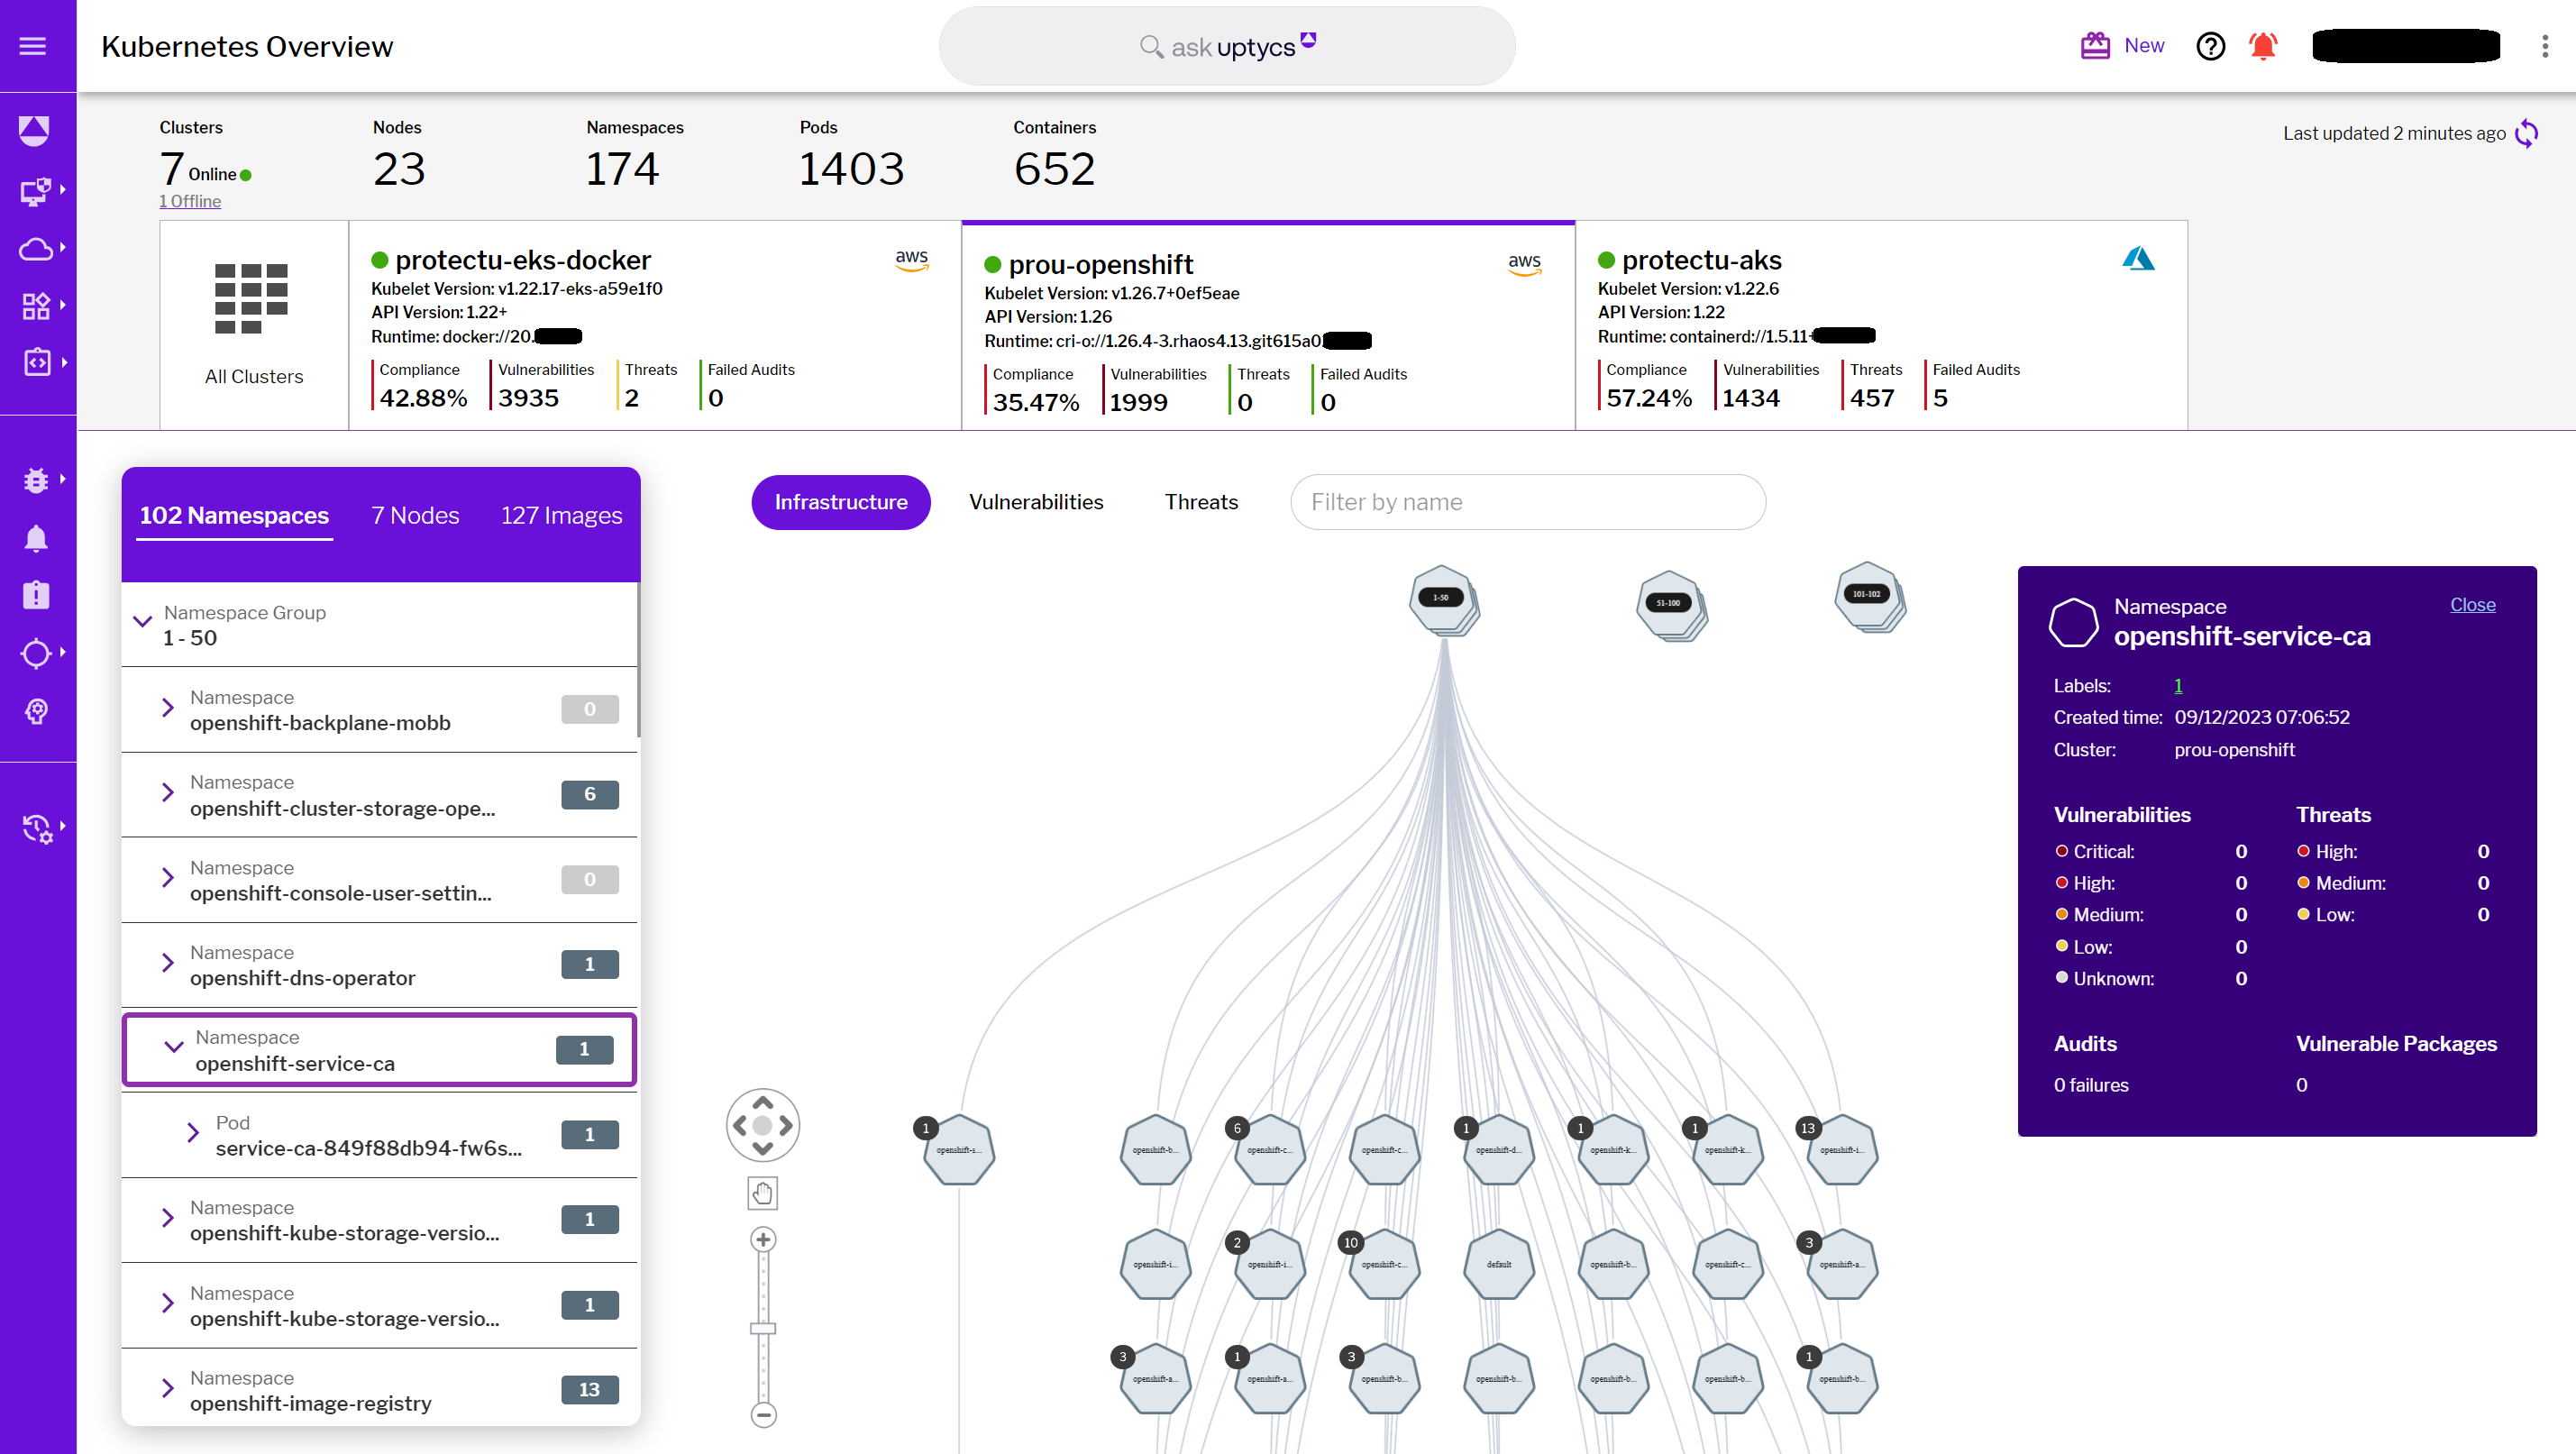The height and width of the screenshot is (1454, 2576).
Task: Click the 1 Offline clusters link
Action: click(189, 201)
